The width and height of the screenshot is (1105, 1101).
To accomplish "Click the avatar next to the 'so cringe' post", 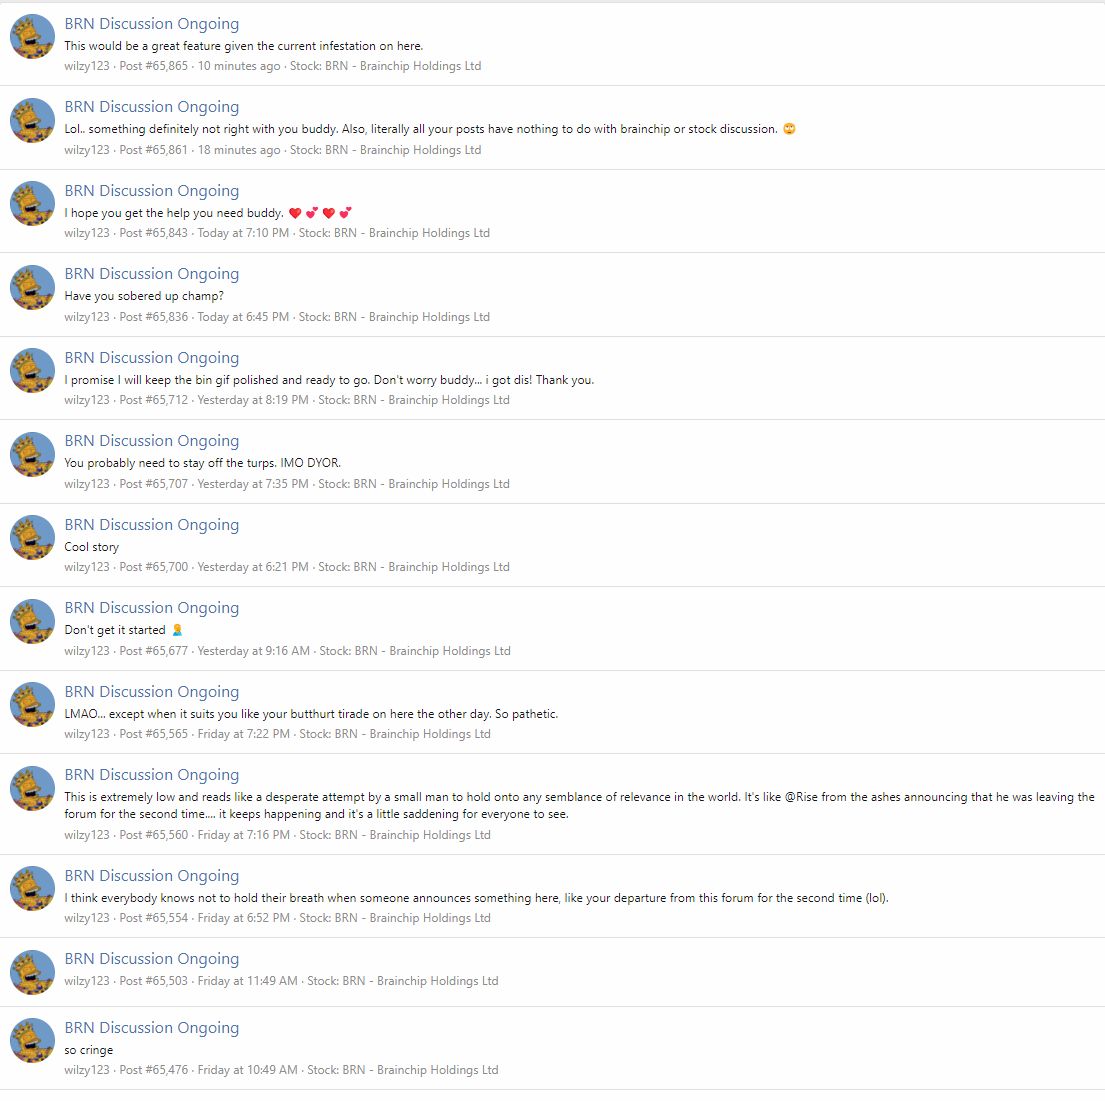I will (32, 1040).
